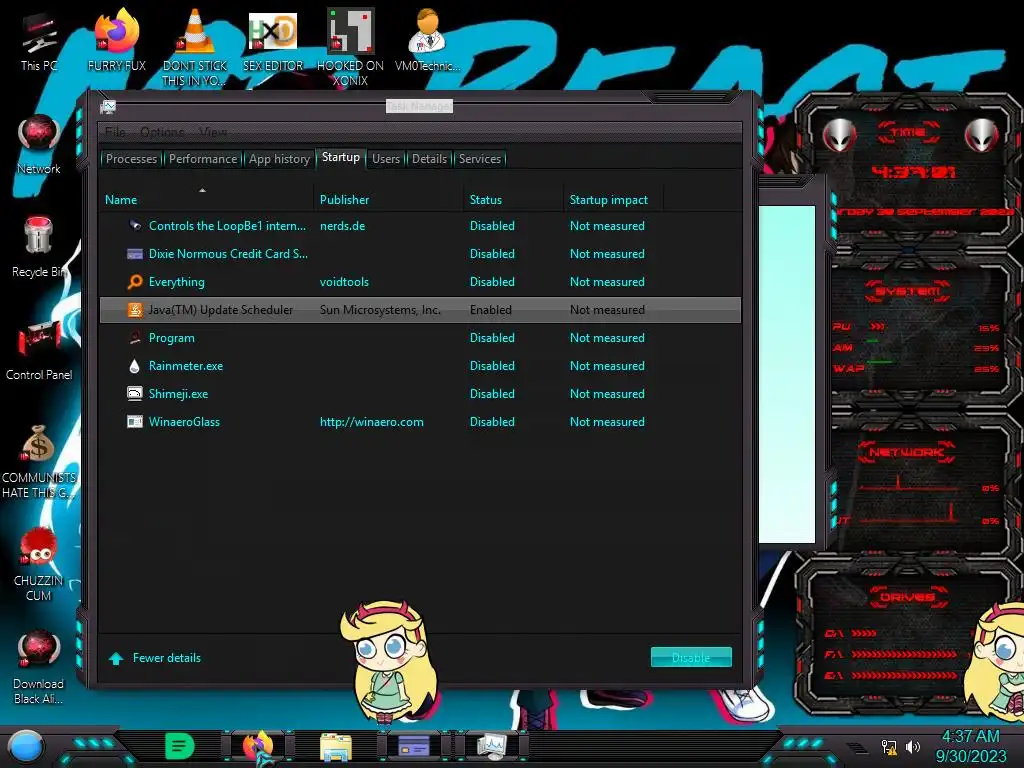
Task: Open the This PC desktop icon
Action: [39, 42]
